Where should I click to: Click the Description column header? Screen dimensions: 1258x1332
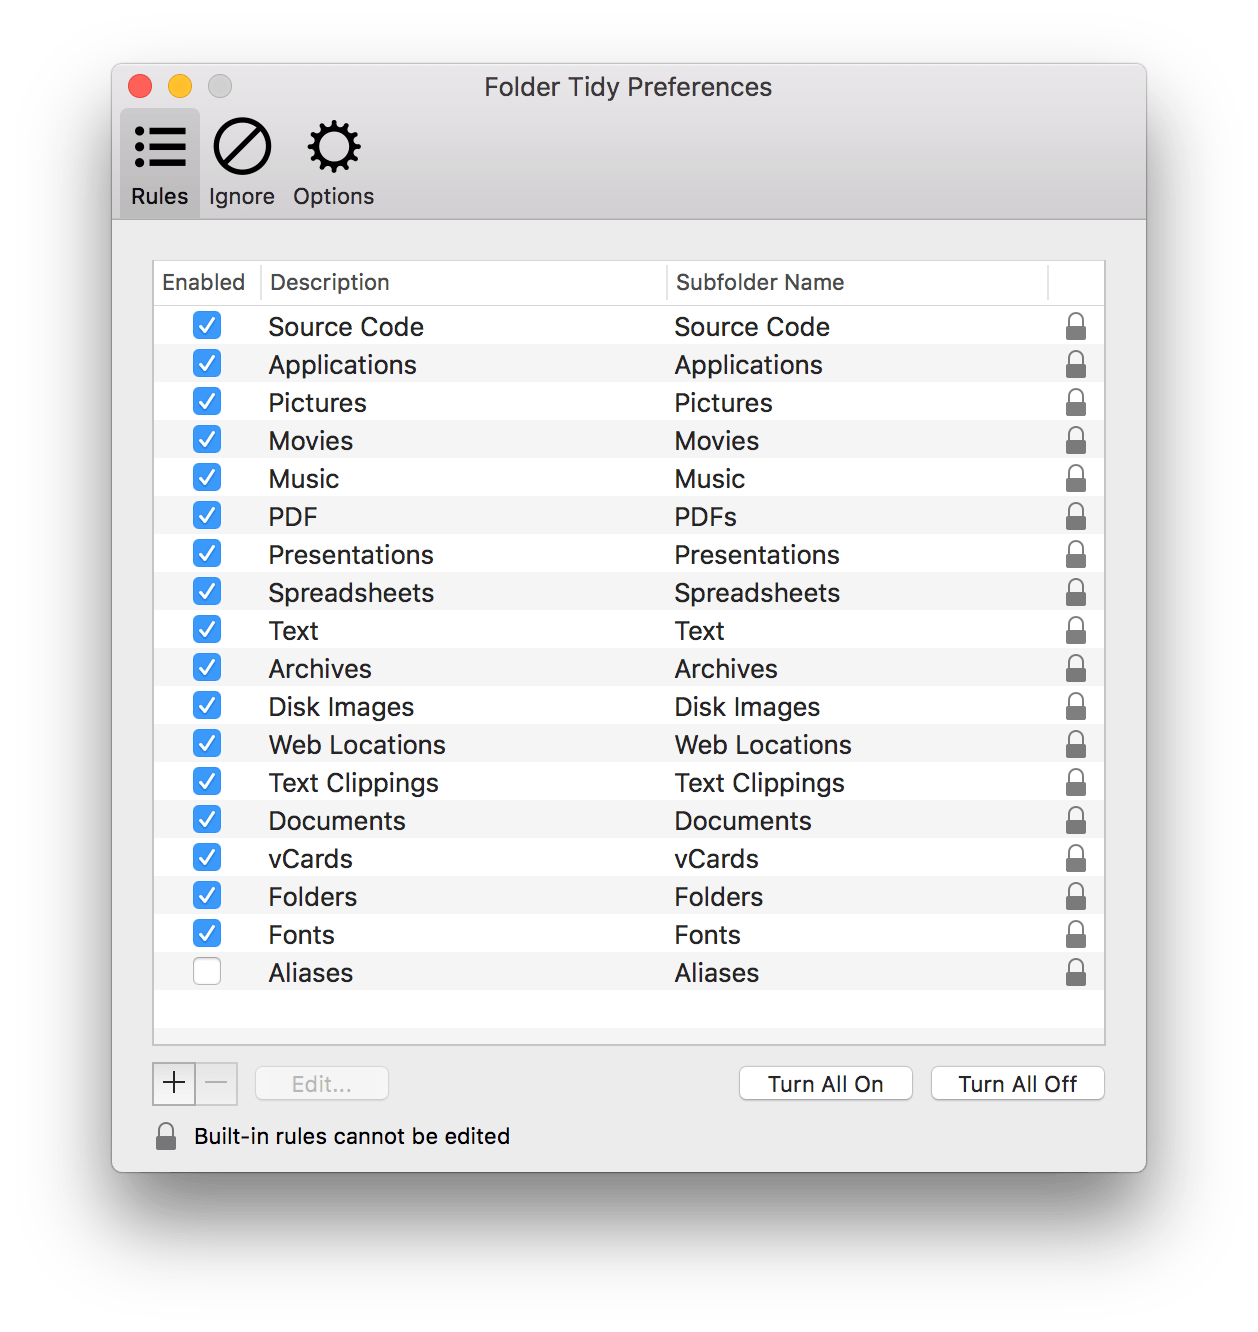coord(330,282)
